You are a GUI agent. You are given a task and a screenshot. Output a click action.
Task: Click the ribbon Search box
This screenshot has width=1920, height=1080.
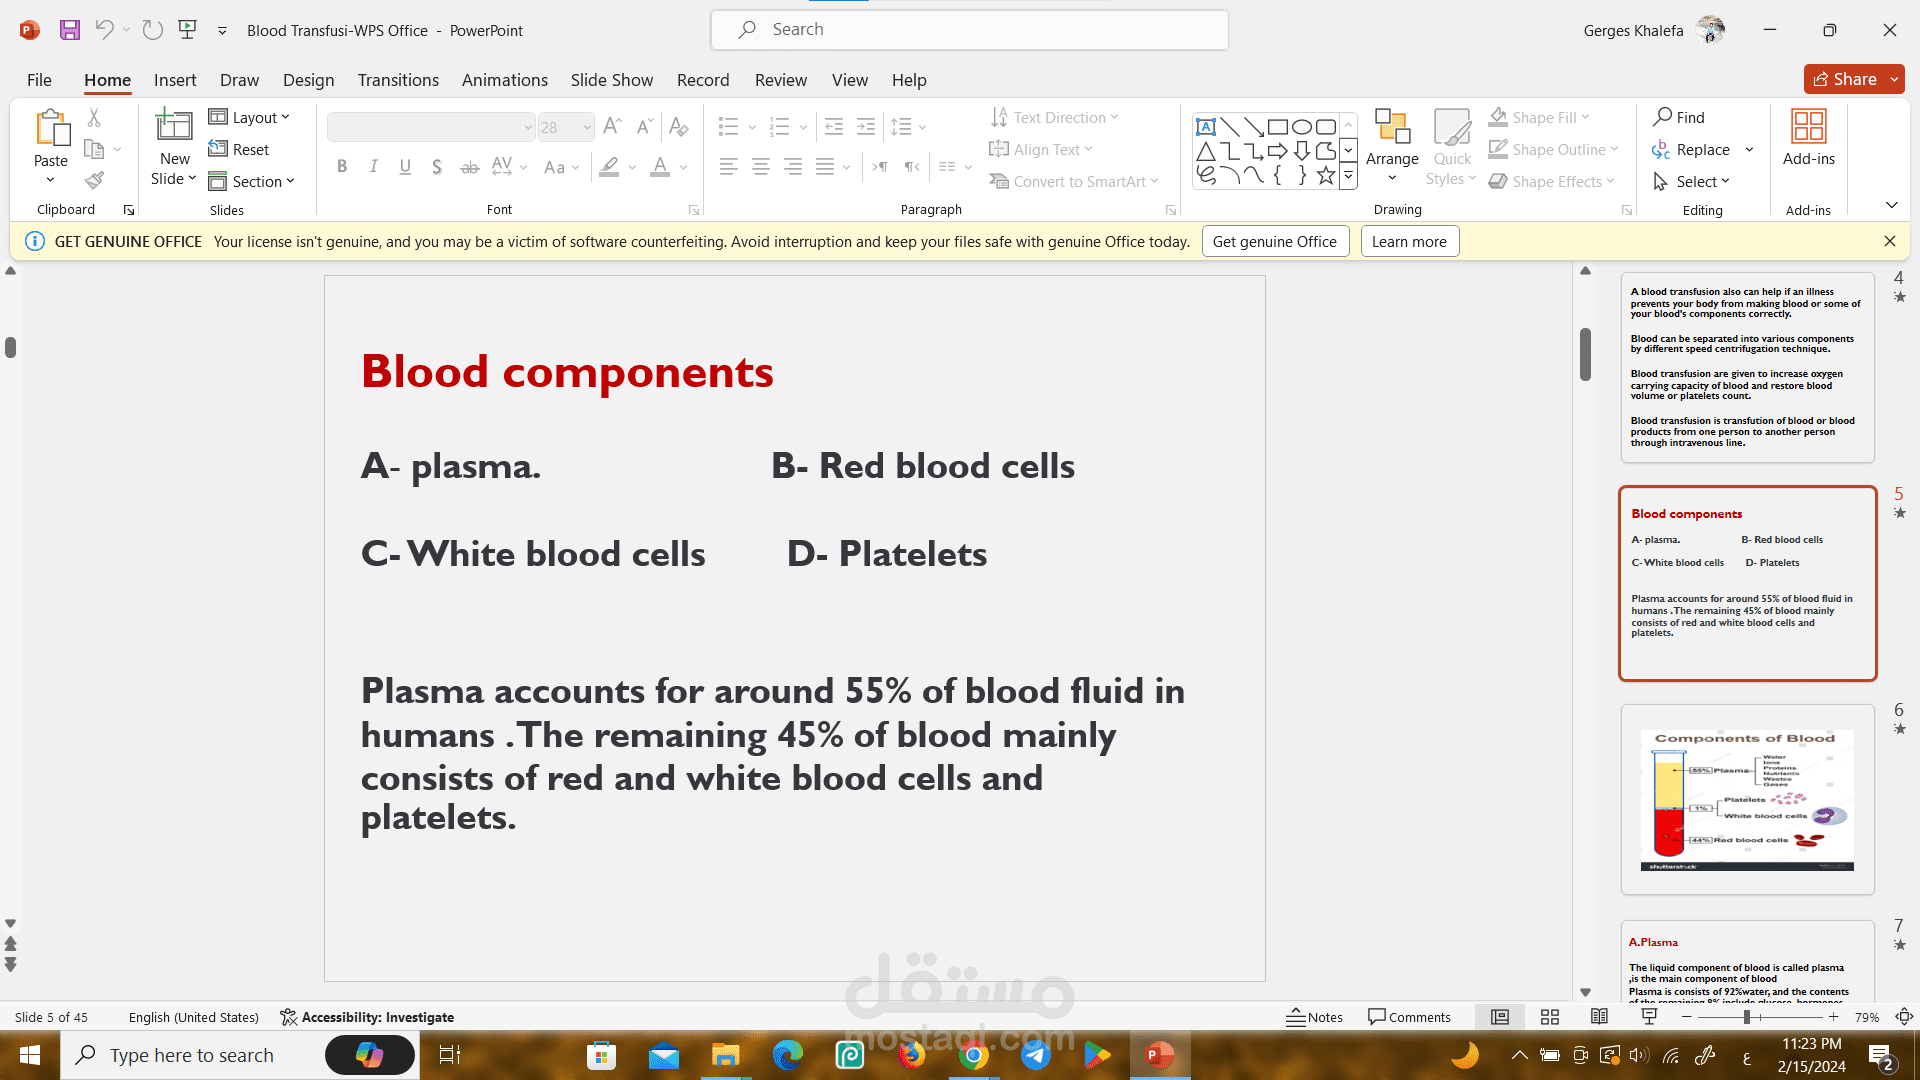point(969,30)
